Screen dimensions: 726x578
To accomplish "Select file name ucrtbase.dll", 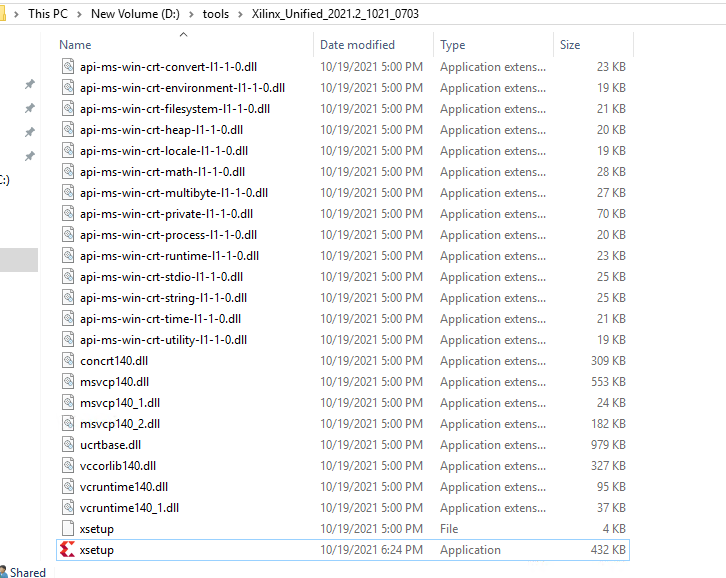I will pos(110,445).
